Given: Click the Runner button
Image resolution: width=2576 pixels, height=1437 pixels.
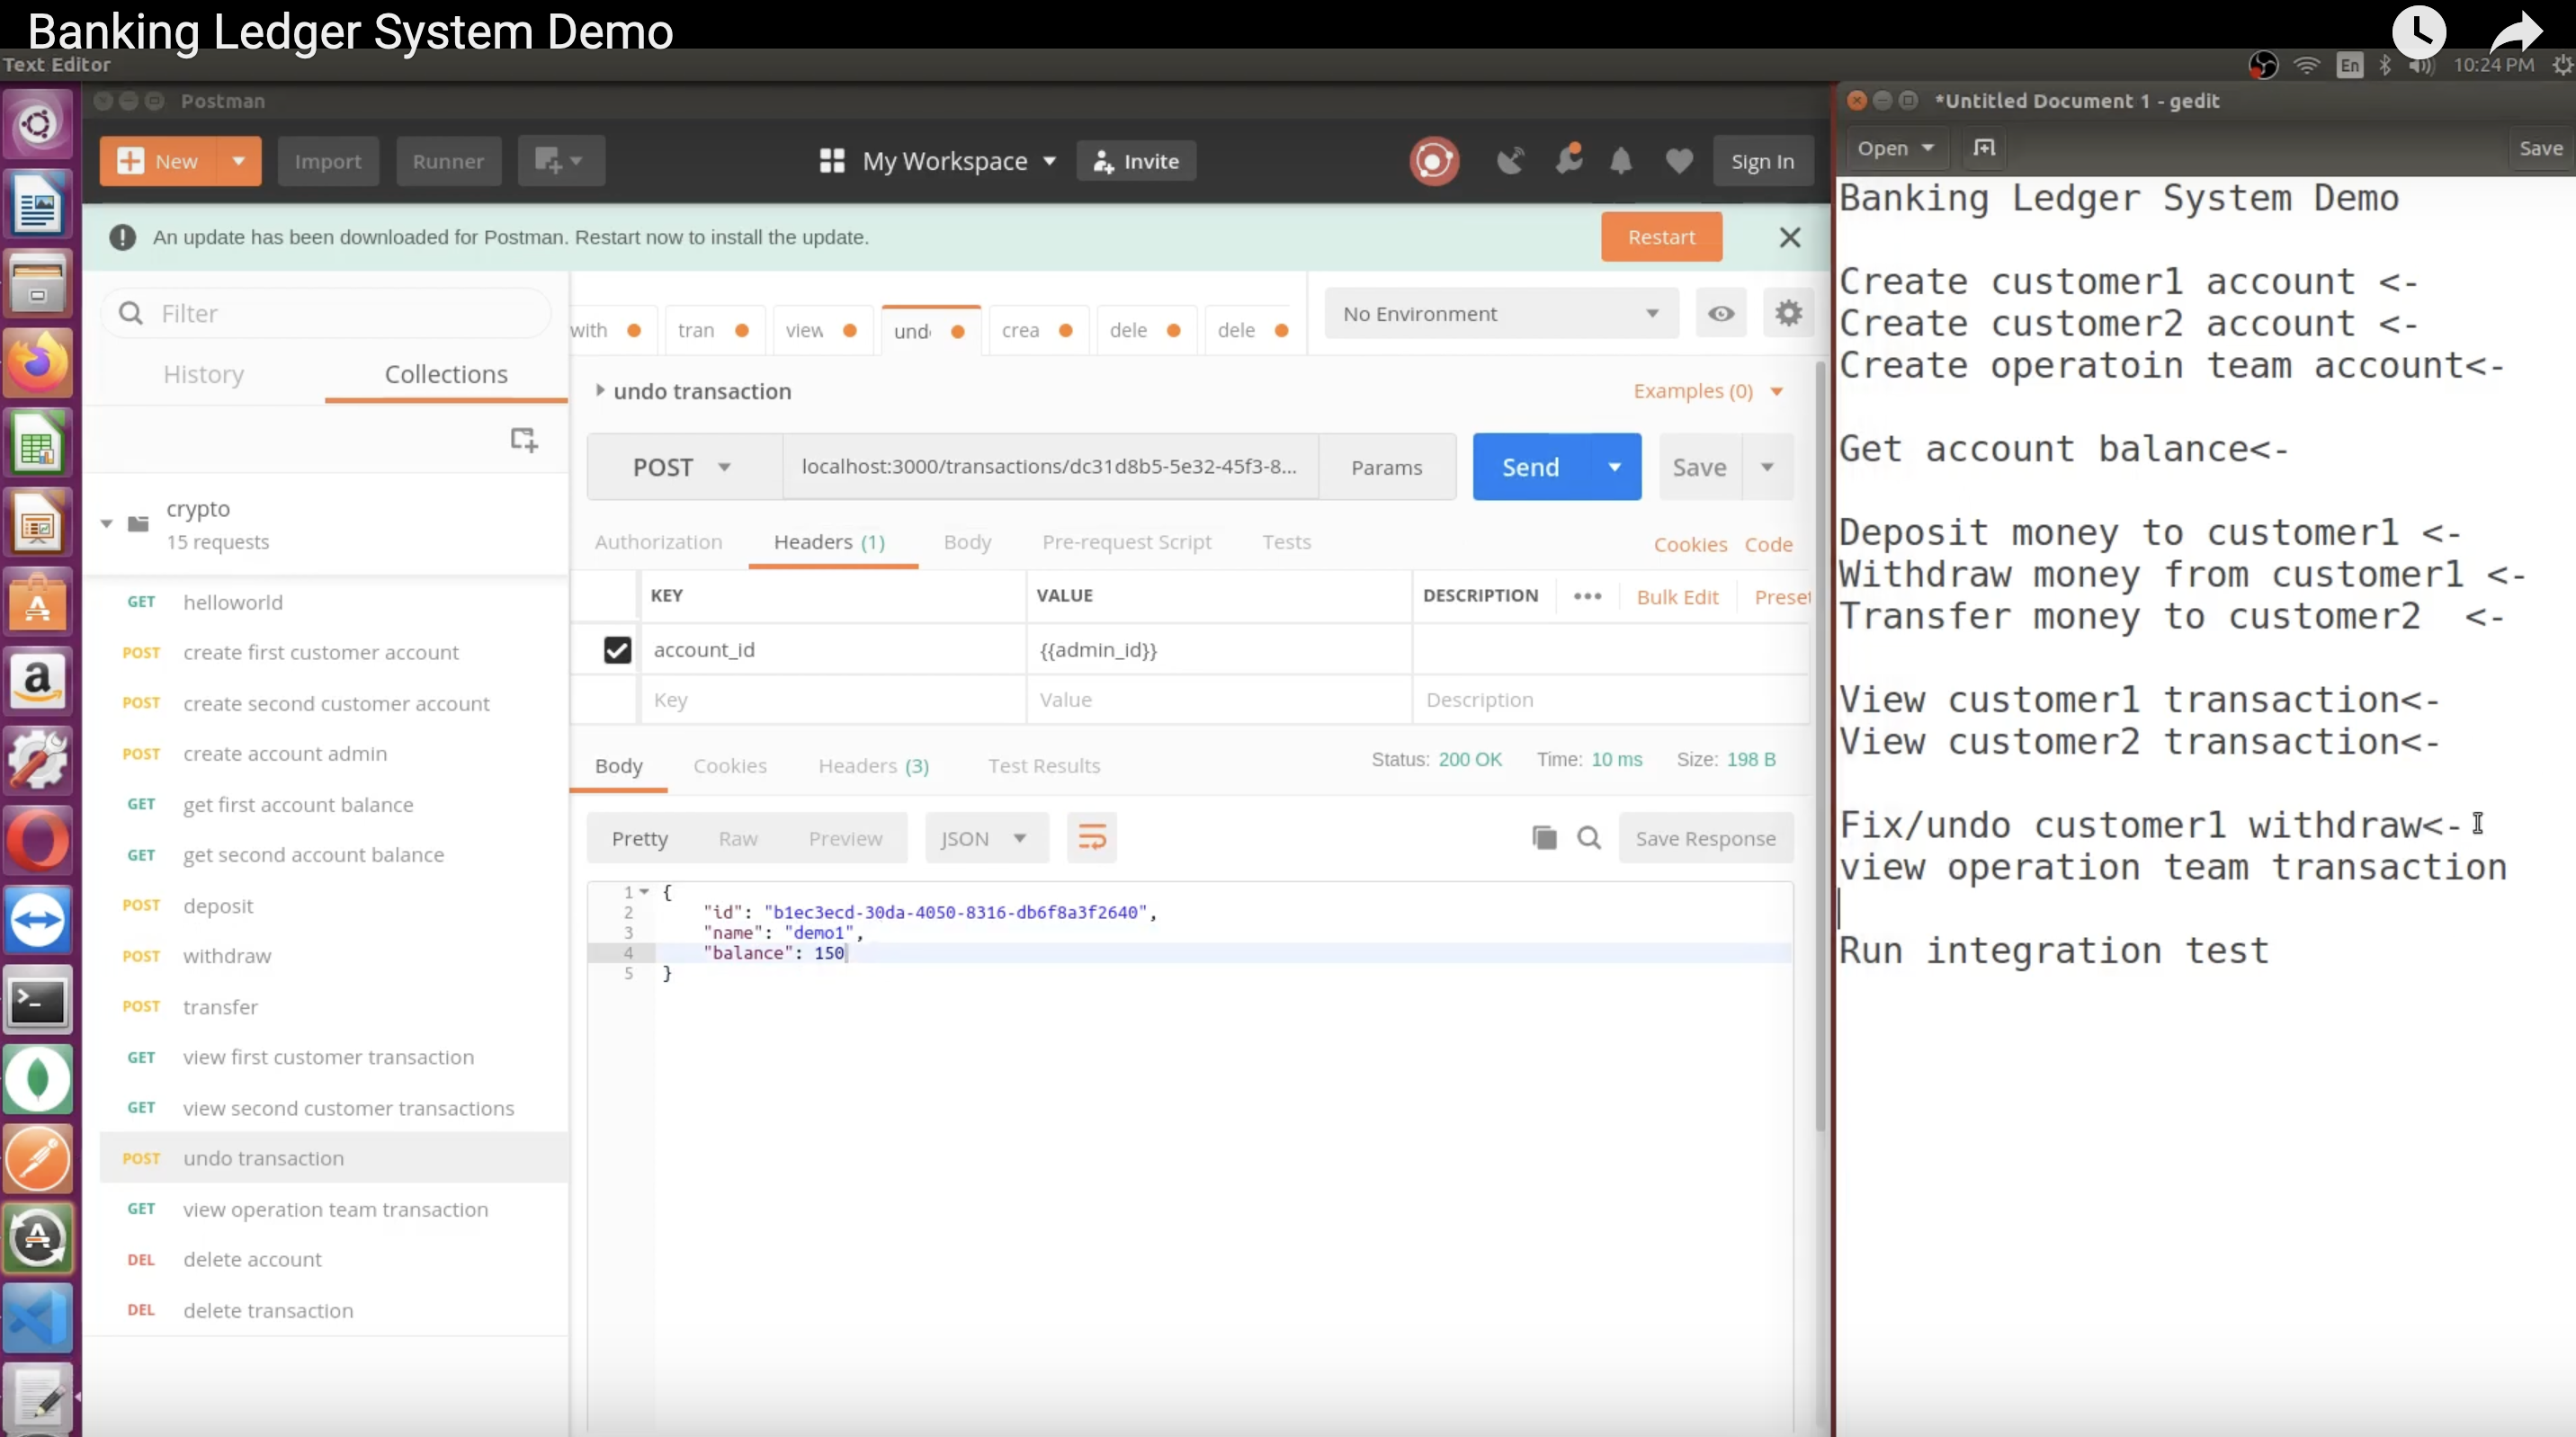Looking at the screenshot, I should pyautogui.click(x=448, y=161).
